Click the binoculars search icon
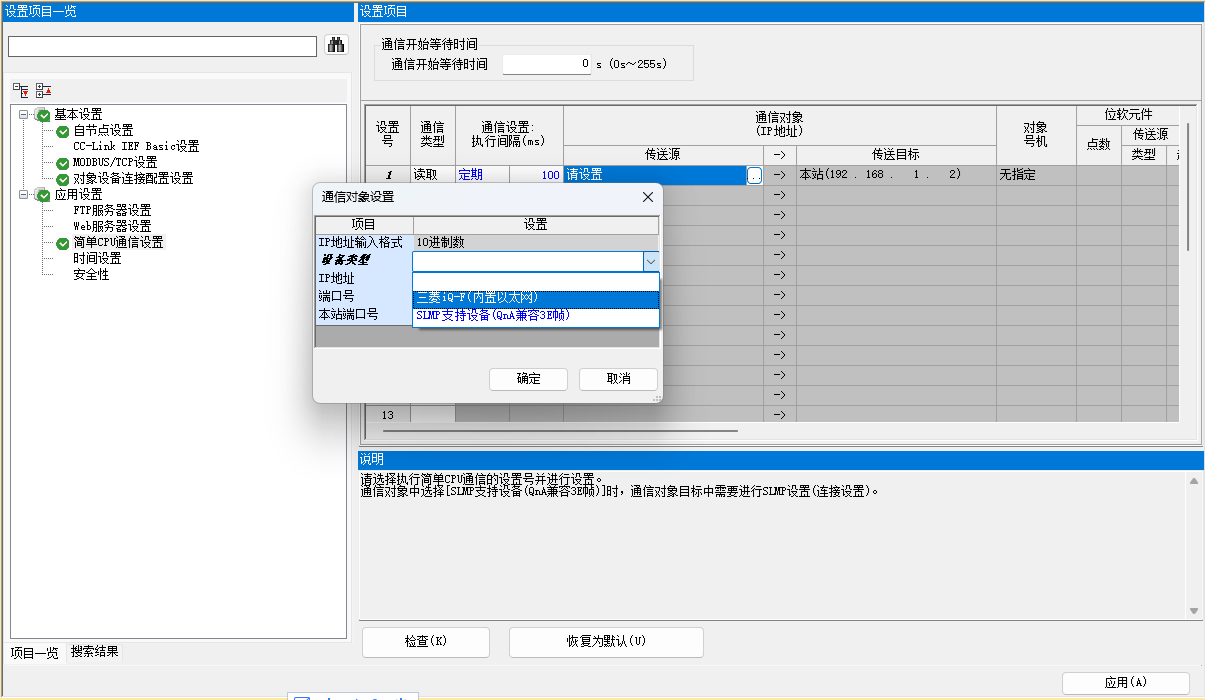This screenshot has height=700, width=1205. pyautogui.click(x=336, y=46)
